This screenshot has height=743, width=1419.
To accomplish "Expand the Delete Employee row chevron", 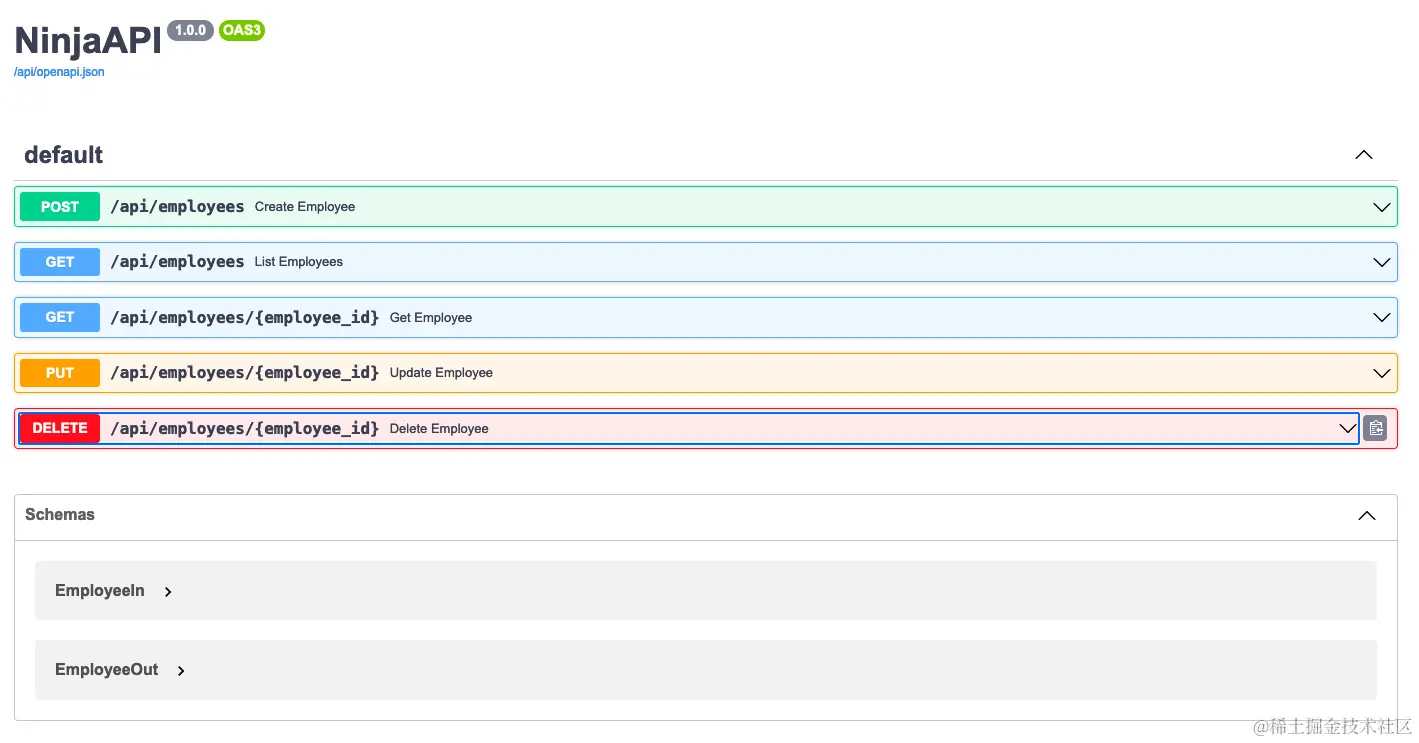I will coord(1347,428).
